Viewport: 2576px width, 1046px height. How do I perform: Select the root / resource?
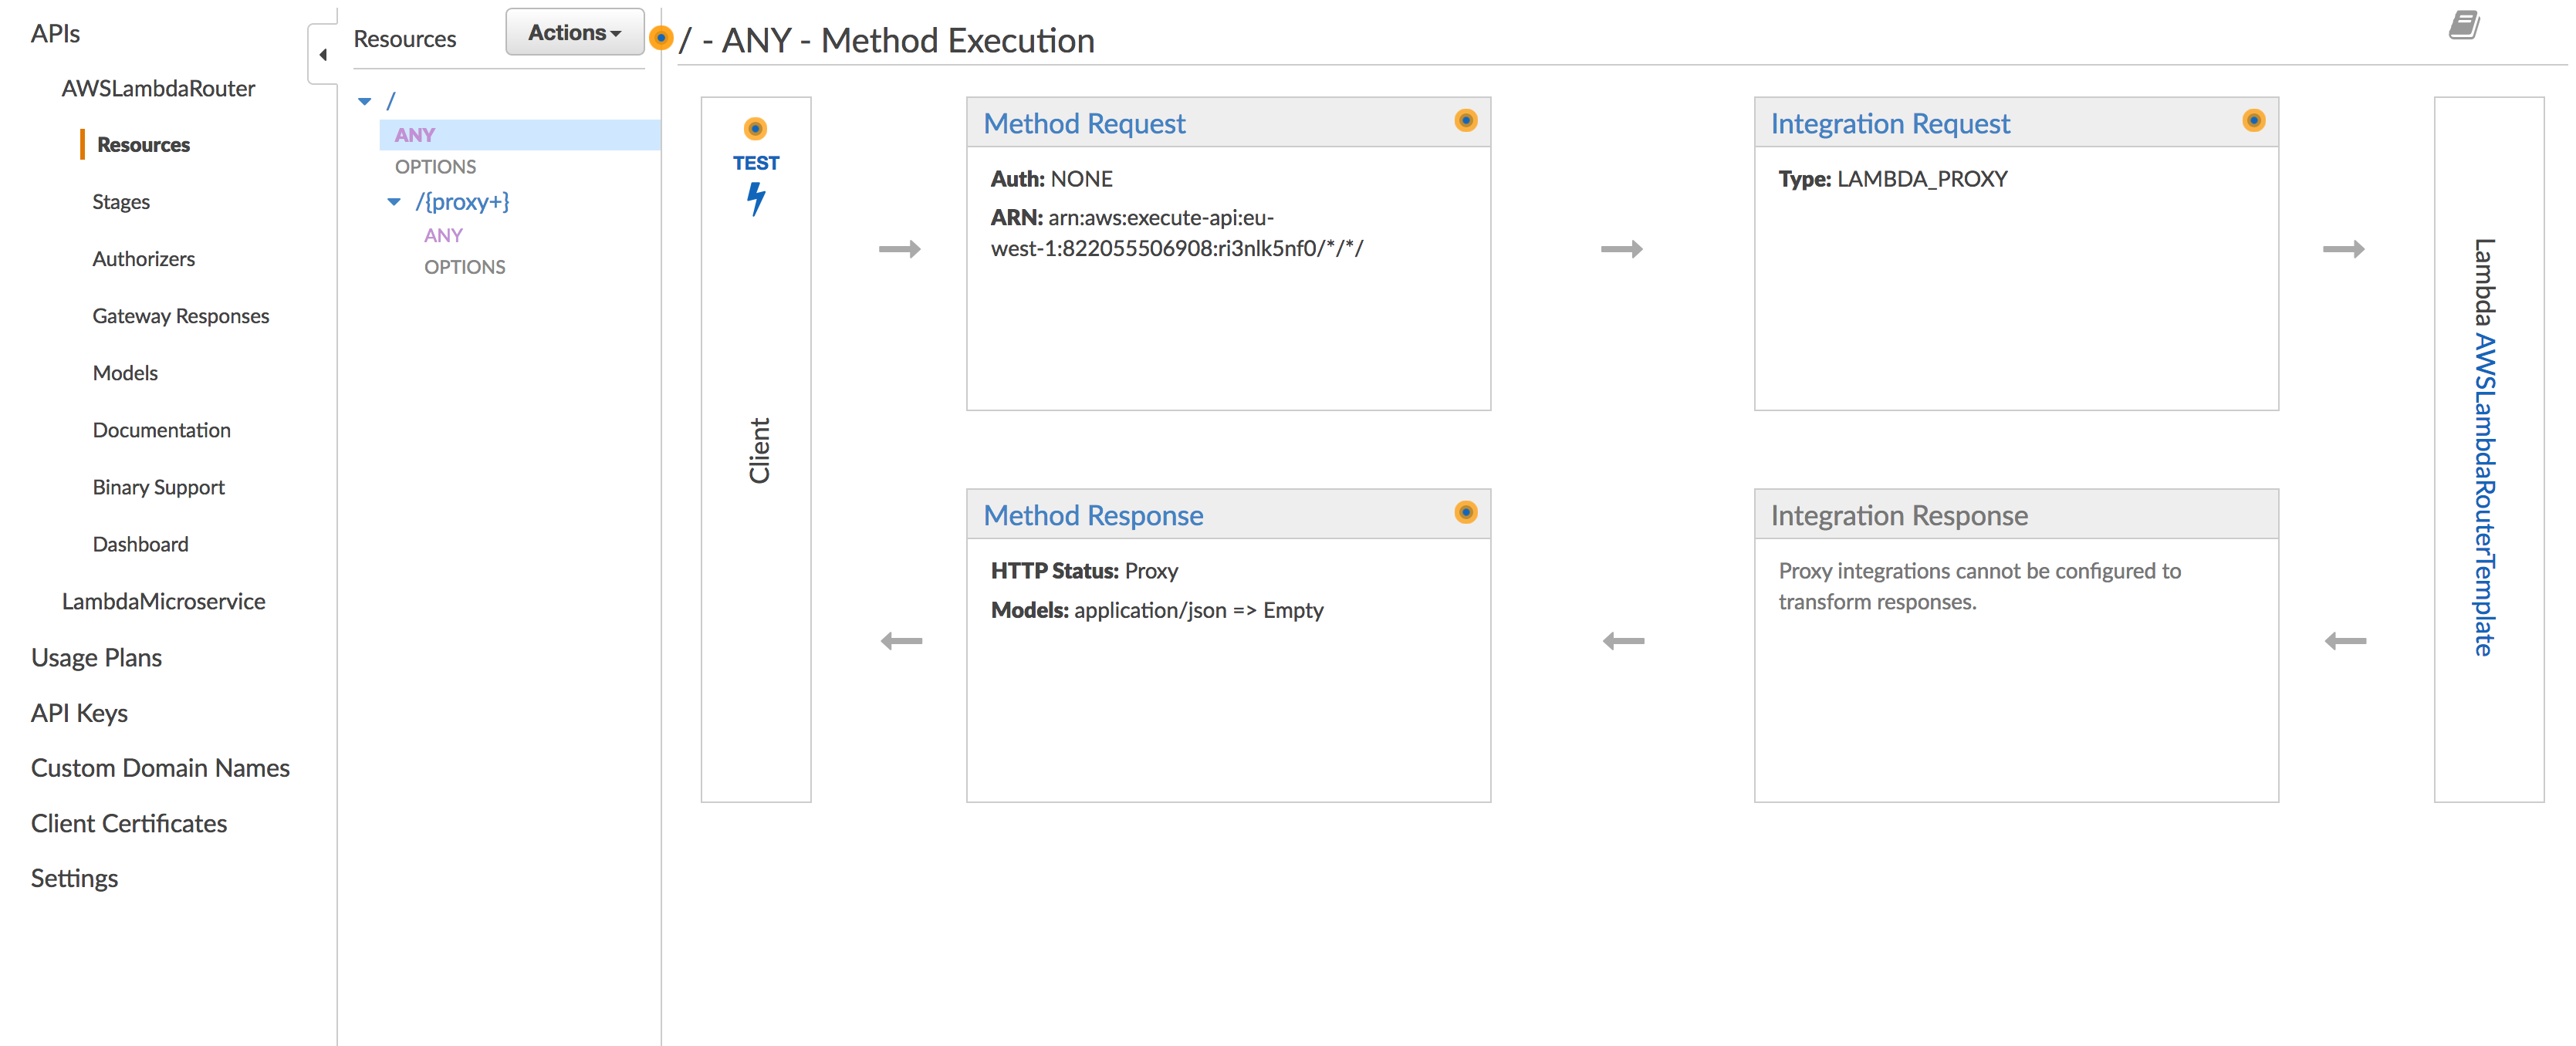point(390,101)
